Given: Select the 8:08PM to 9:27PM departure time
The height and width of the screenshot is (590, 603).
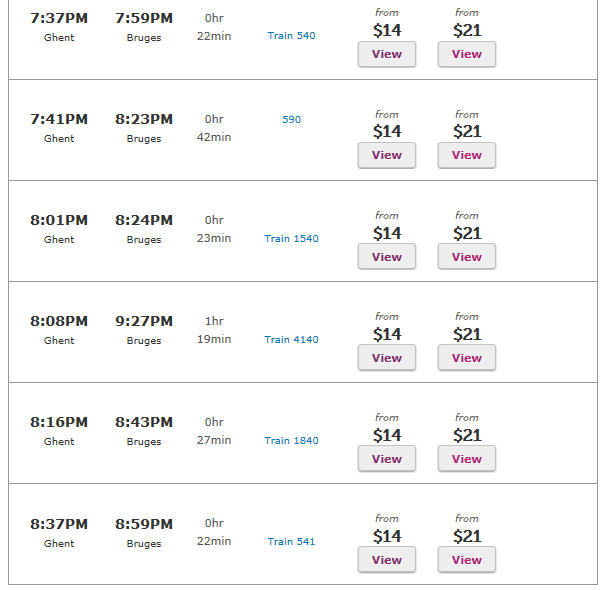Looking at the screenshot, I should tap(59, 321).
